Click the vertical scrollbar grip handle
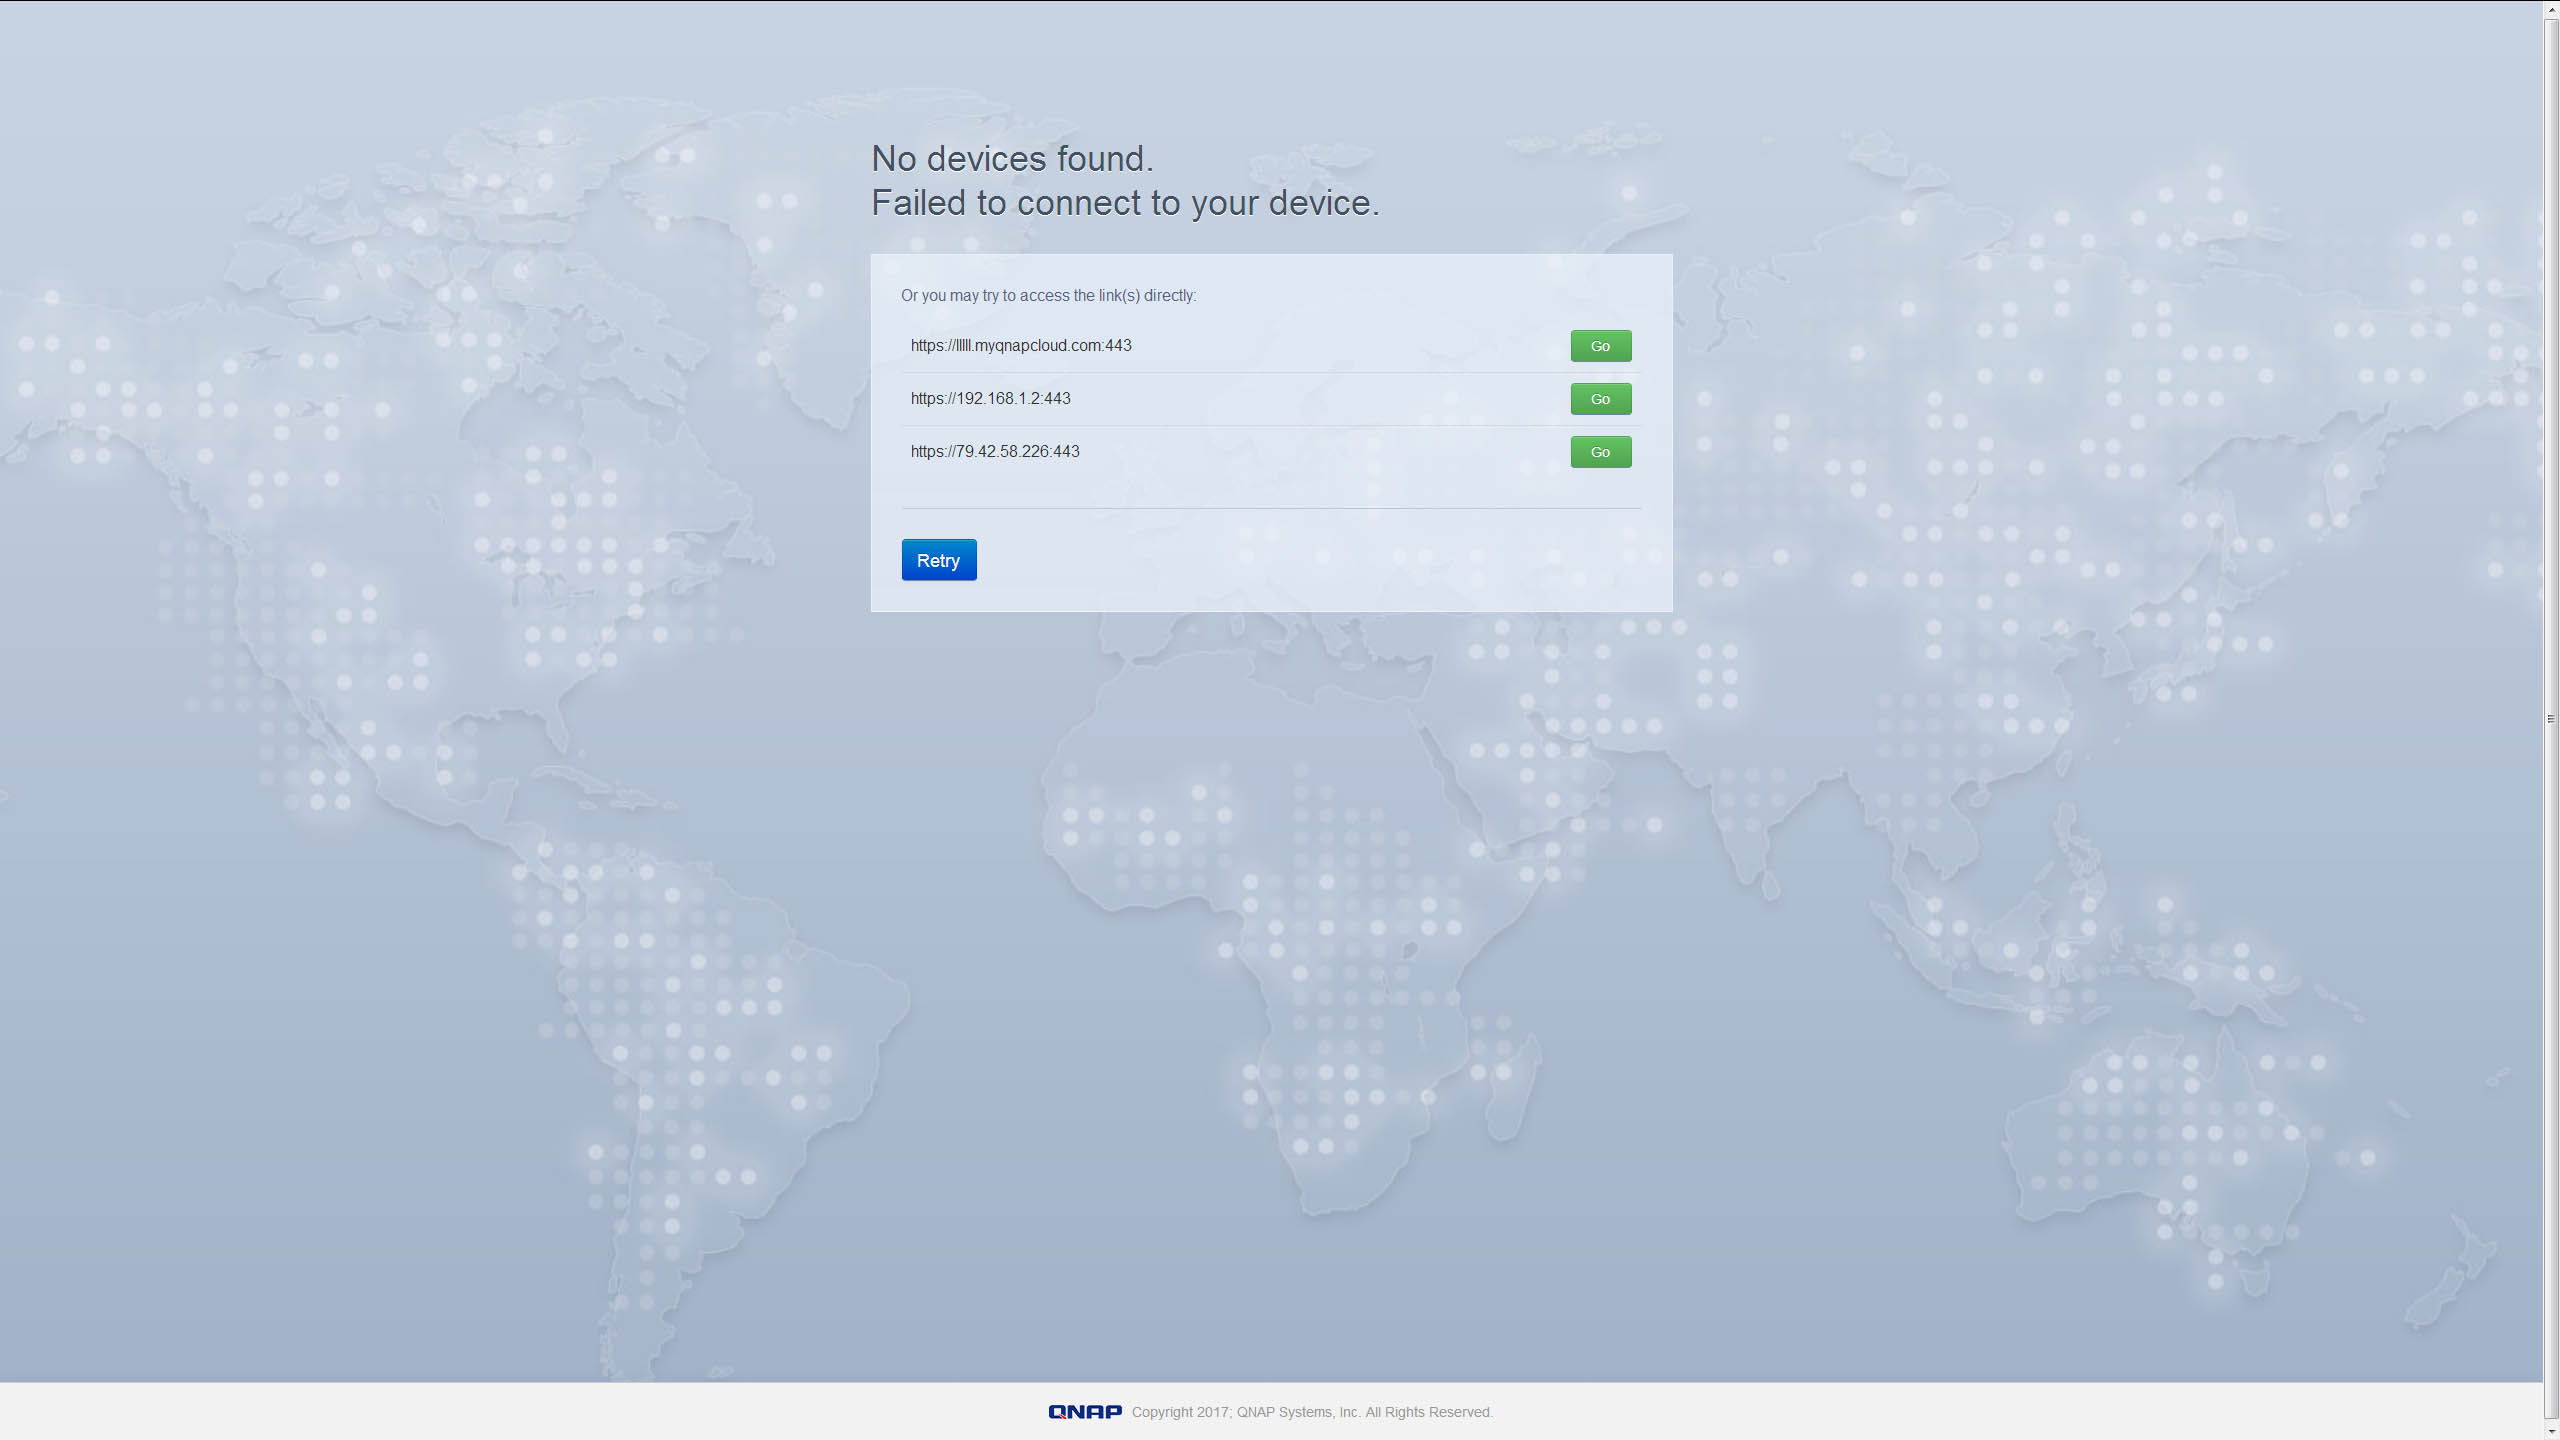This screenshot has width=2560, height=1440. point(2551,718)
